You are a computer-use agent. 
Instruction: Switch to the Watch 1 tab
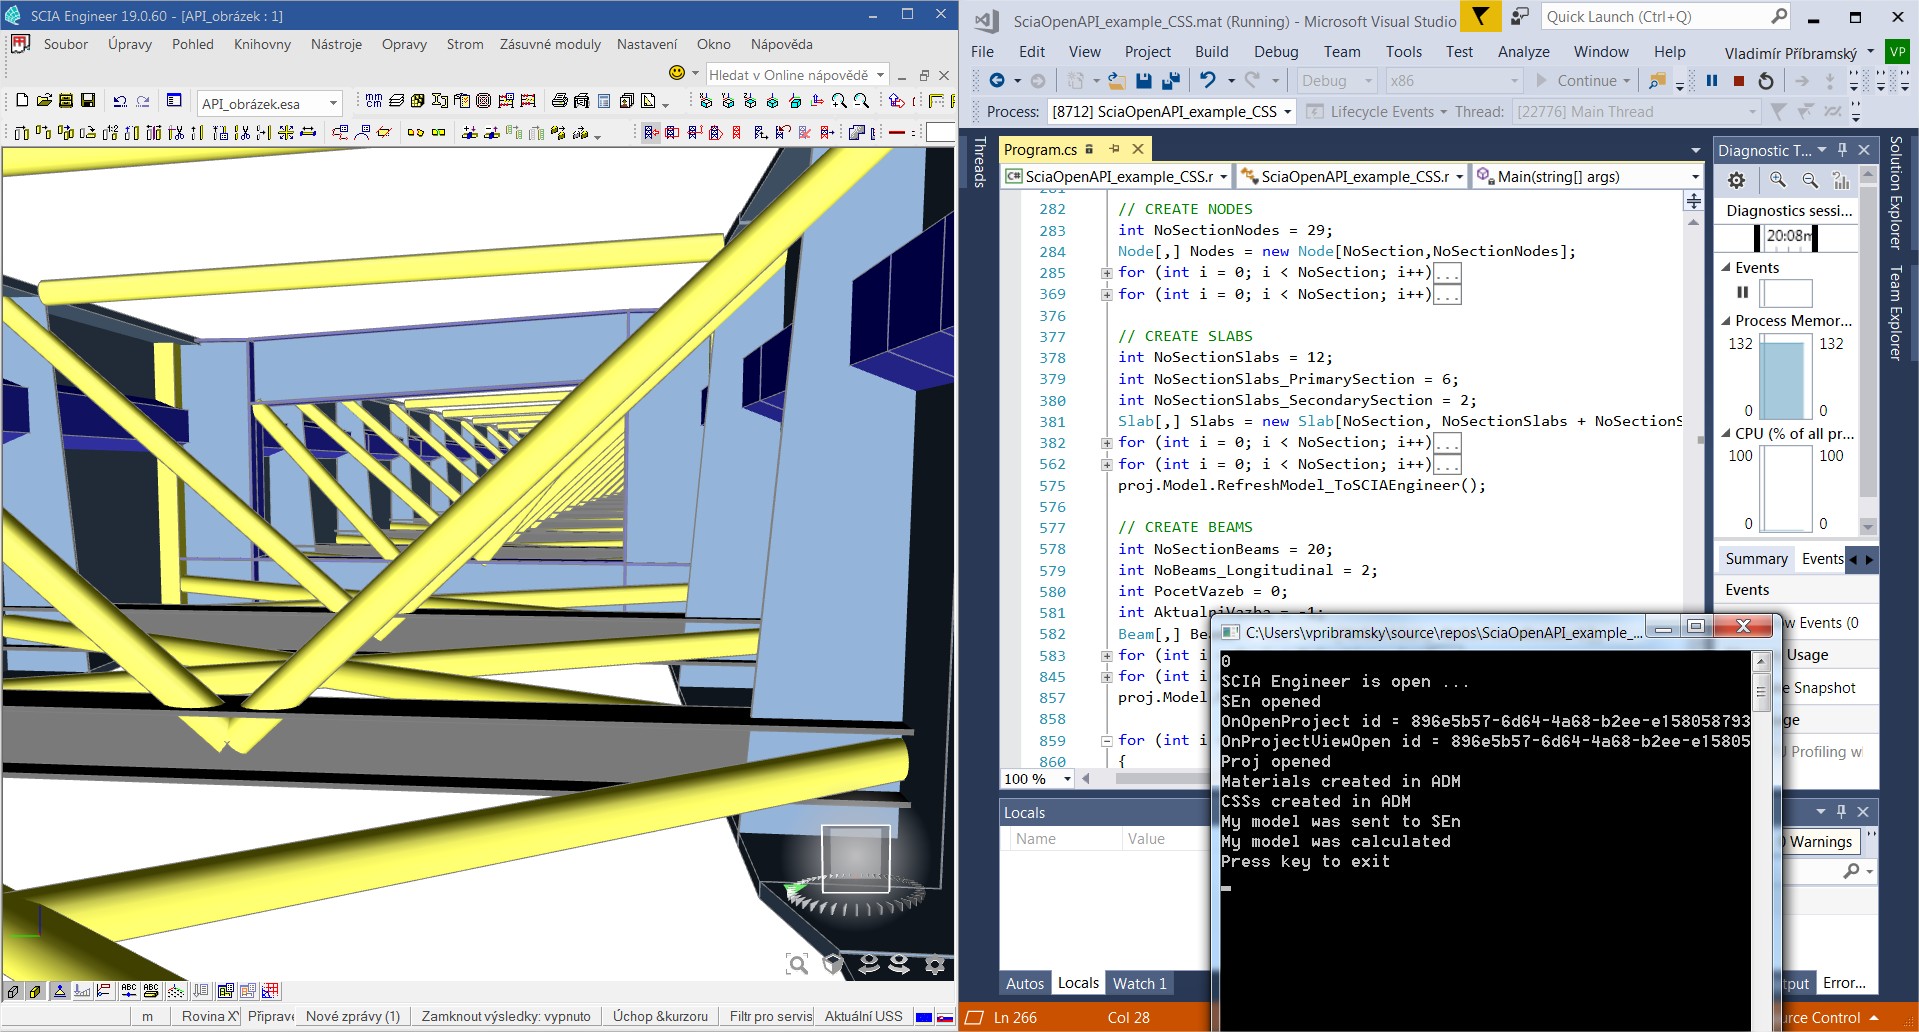[1140, 983]
